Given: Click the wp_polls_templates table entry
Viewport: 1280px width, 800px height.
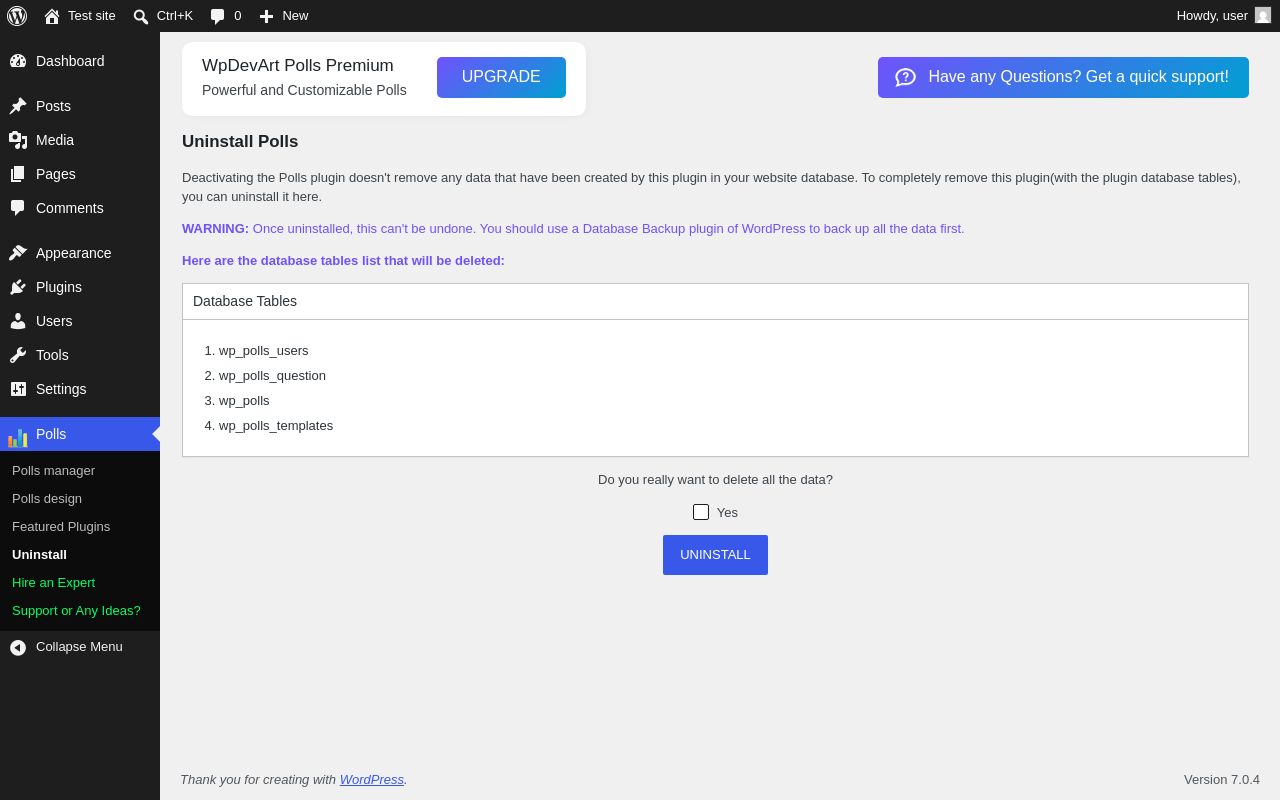Looking at the screenshot, I should click(x=276, y=426).
